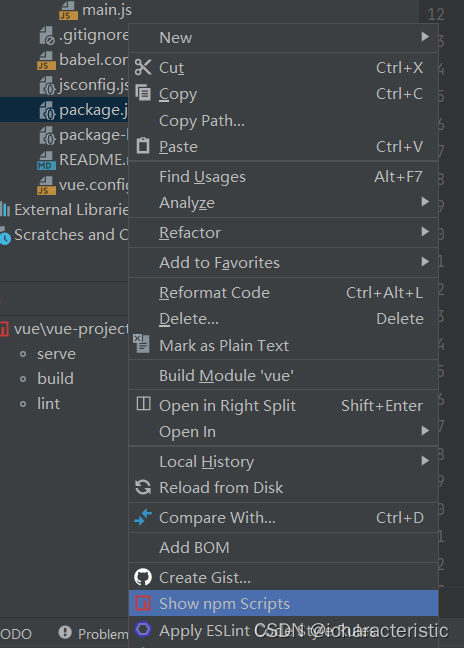Screen dimensions: 464x648
Task: Select the package.json file in project tree
Action: (x=64, y=110)
